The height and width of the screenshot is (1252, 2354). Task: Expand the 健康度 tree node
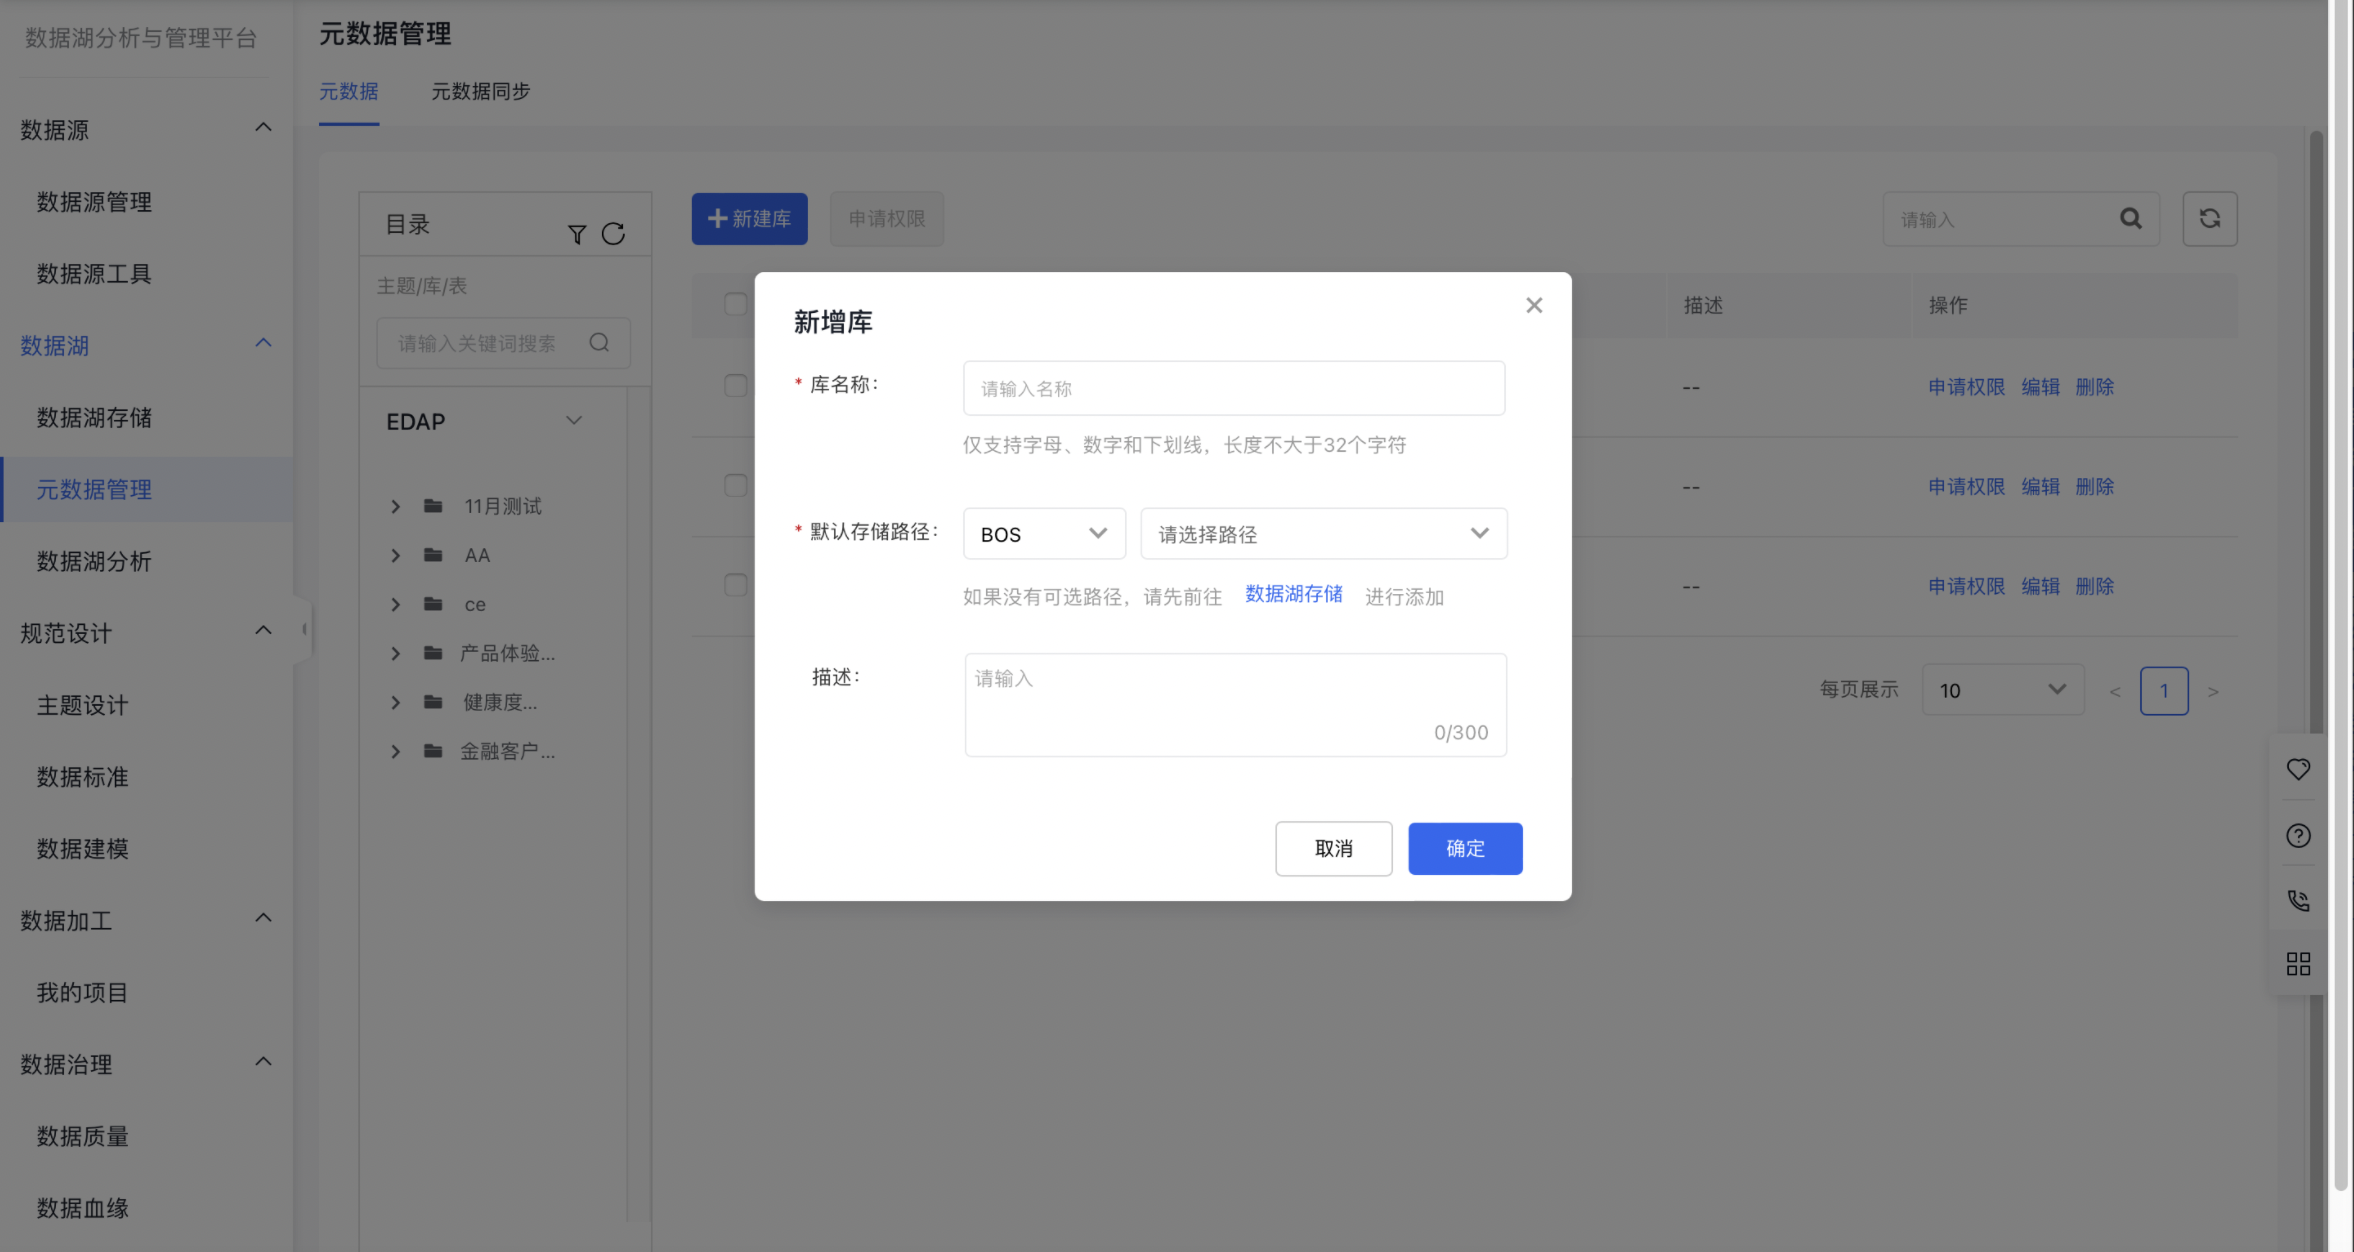click(395, 703)
